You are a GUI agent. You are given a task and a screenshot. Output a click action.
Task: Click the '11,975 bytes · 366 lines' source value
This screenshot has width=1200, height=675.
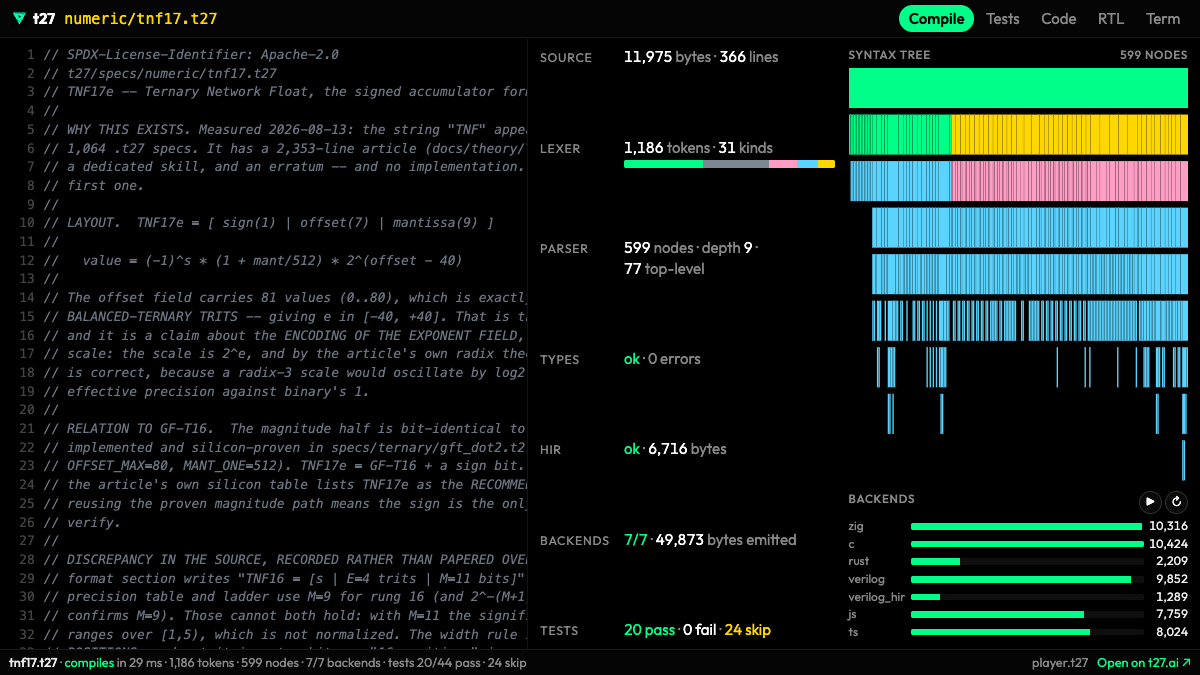(x=701, y=57)
